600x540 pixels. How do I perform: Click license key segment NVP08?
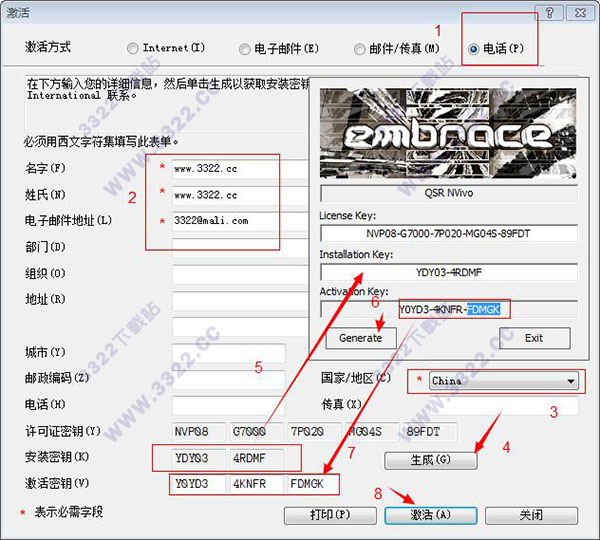pyautogui.click(x=198, y=432)
